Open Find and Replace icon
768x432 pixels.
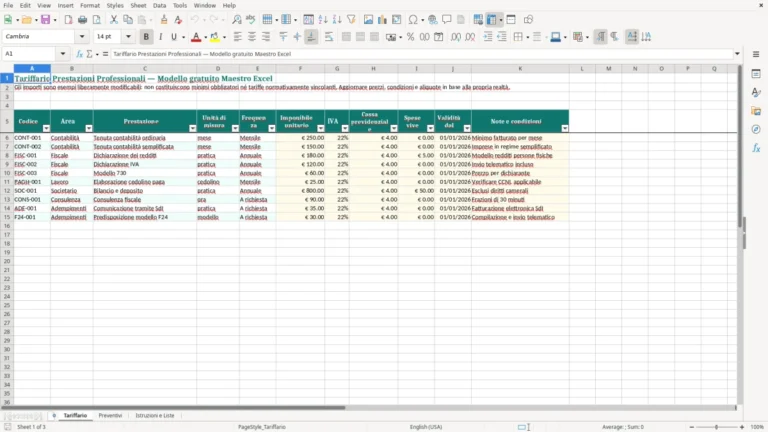237,20
